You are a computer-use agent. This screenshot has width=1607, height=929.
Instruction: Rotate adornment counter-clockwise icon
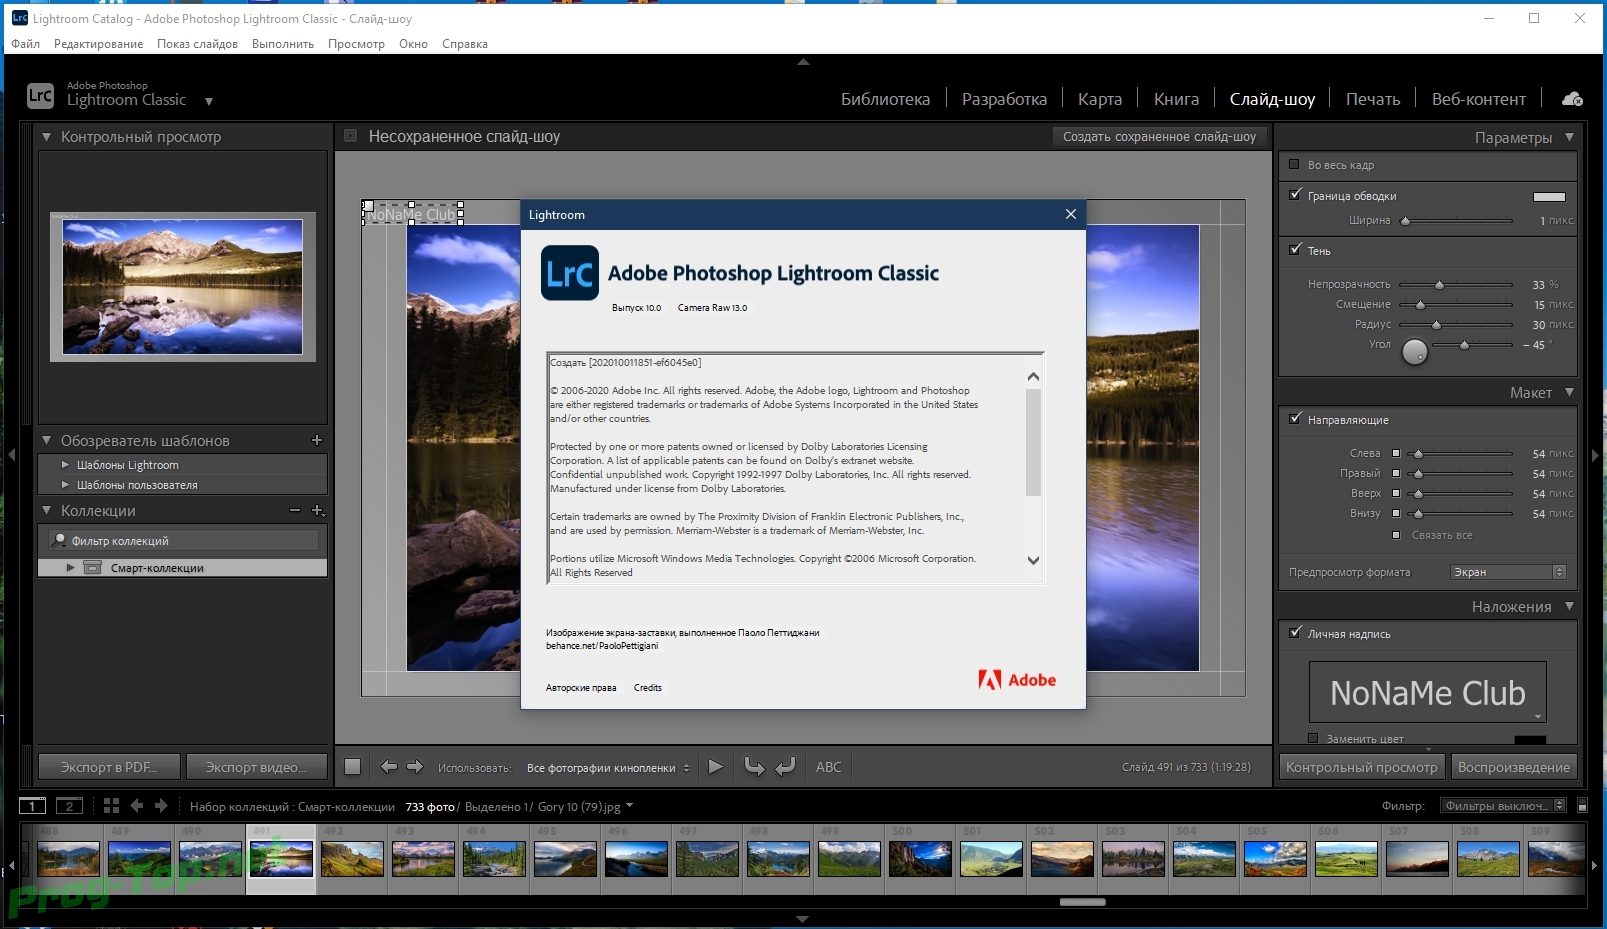pyautogui.click(x=754, y=767)
